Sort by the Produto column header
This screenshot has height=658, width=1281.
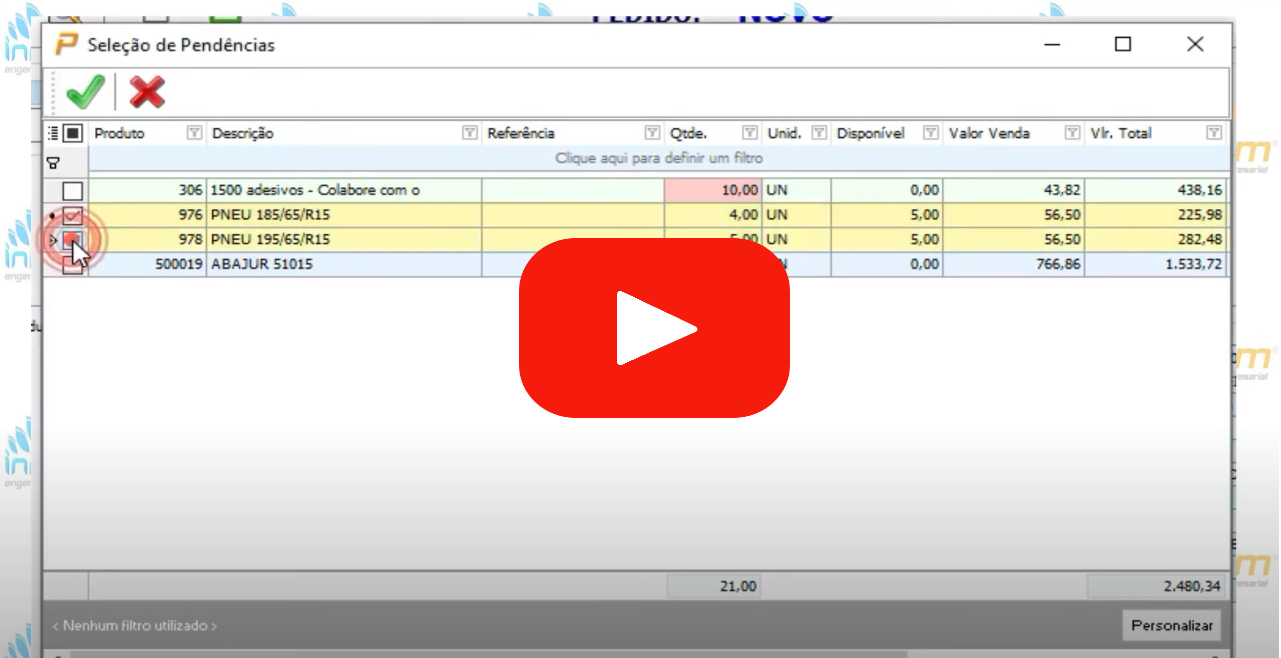coord(119,133)
